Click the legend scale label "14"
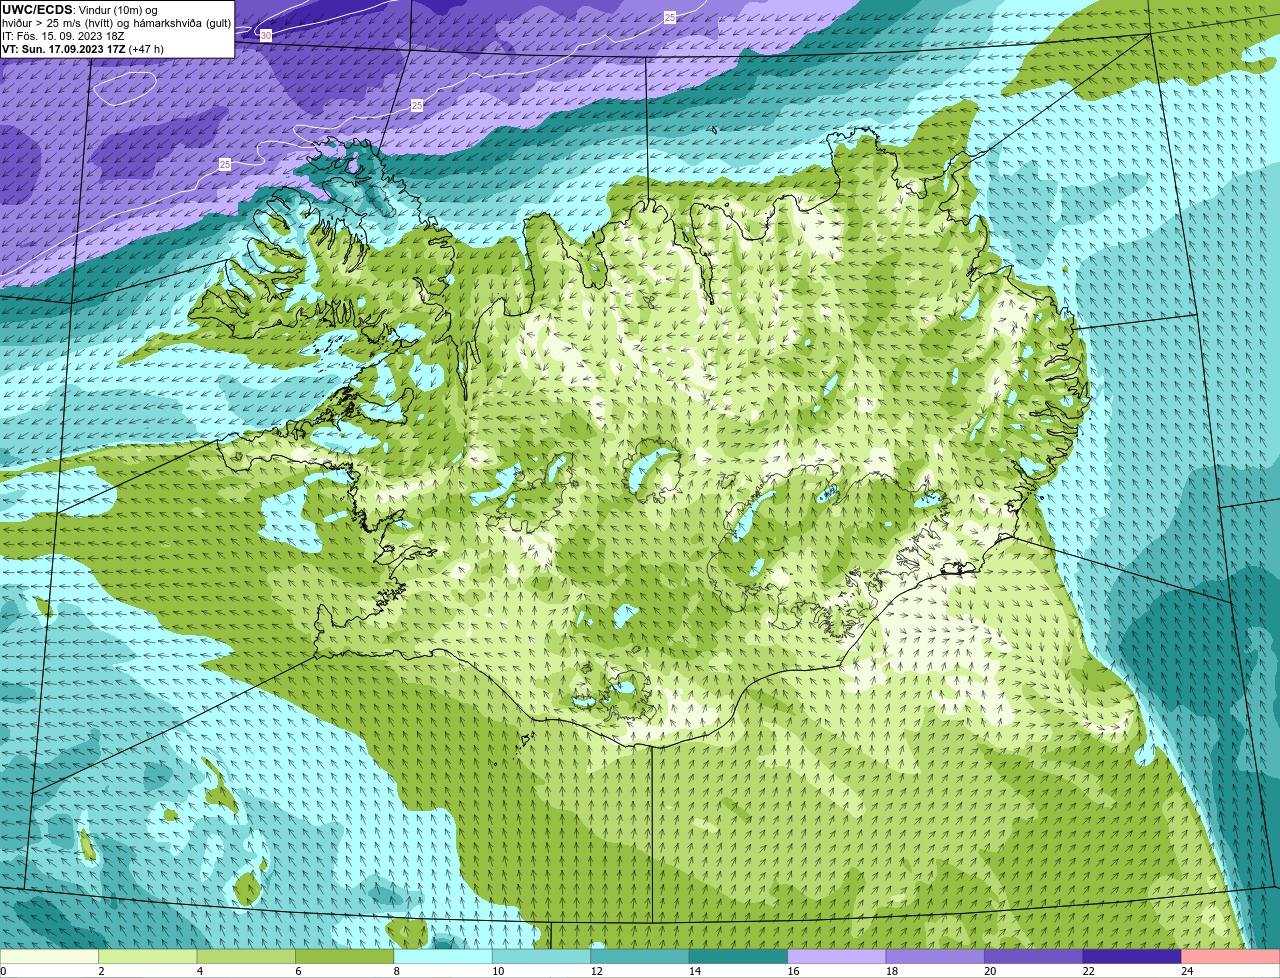 tap(694, 971)
